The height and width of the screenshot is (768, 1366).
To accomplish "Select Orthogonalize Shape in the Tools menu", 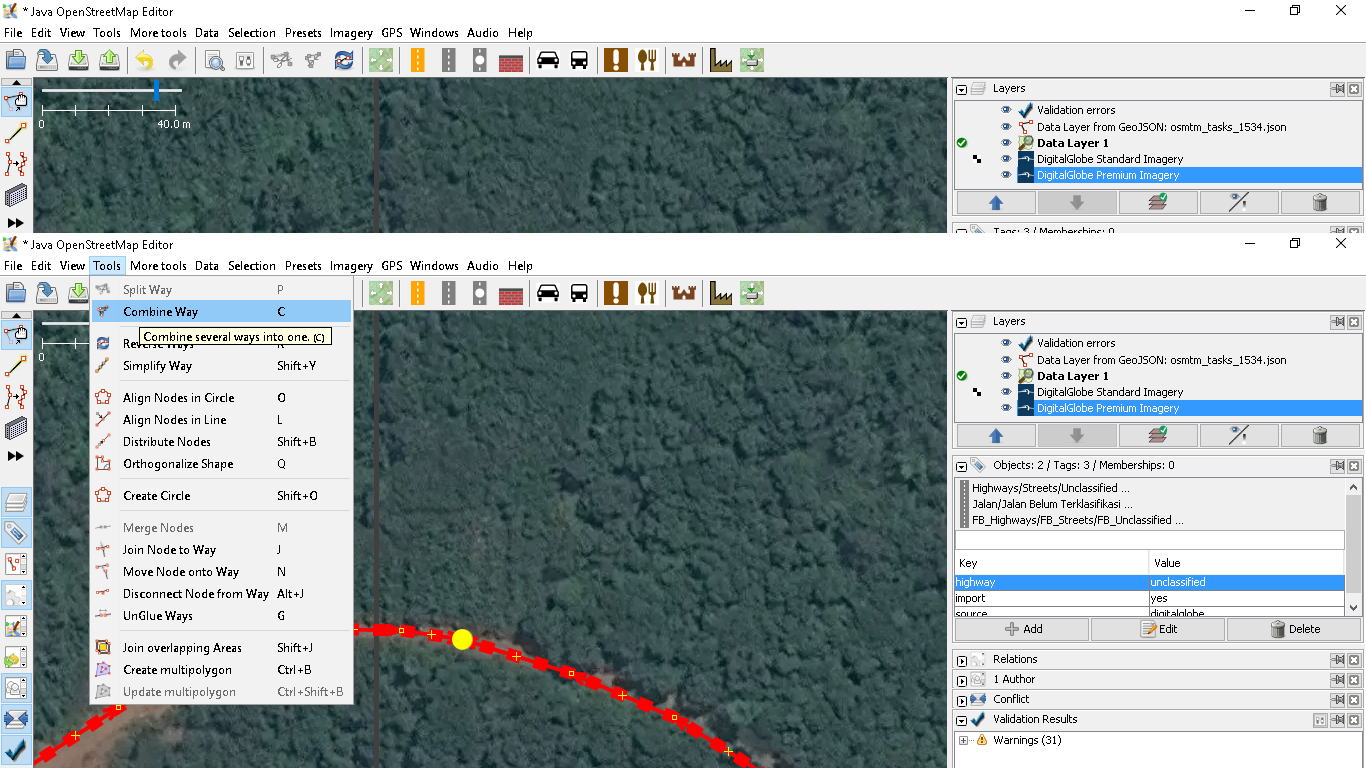I will (178, 464).
